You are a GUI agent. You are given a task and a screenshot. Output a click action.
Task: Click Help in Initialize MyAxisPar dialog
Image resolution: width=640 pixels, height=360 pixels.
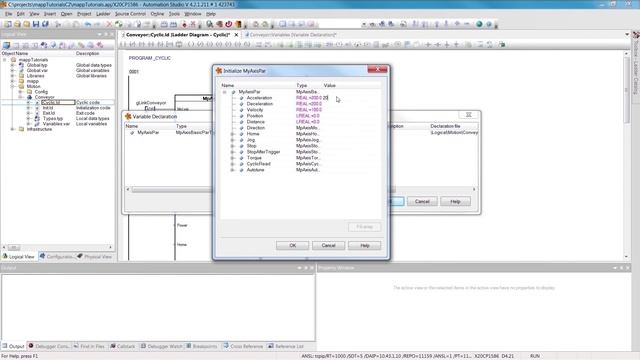tap(364, 245)
